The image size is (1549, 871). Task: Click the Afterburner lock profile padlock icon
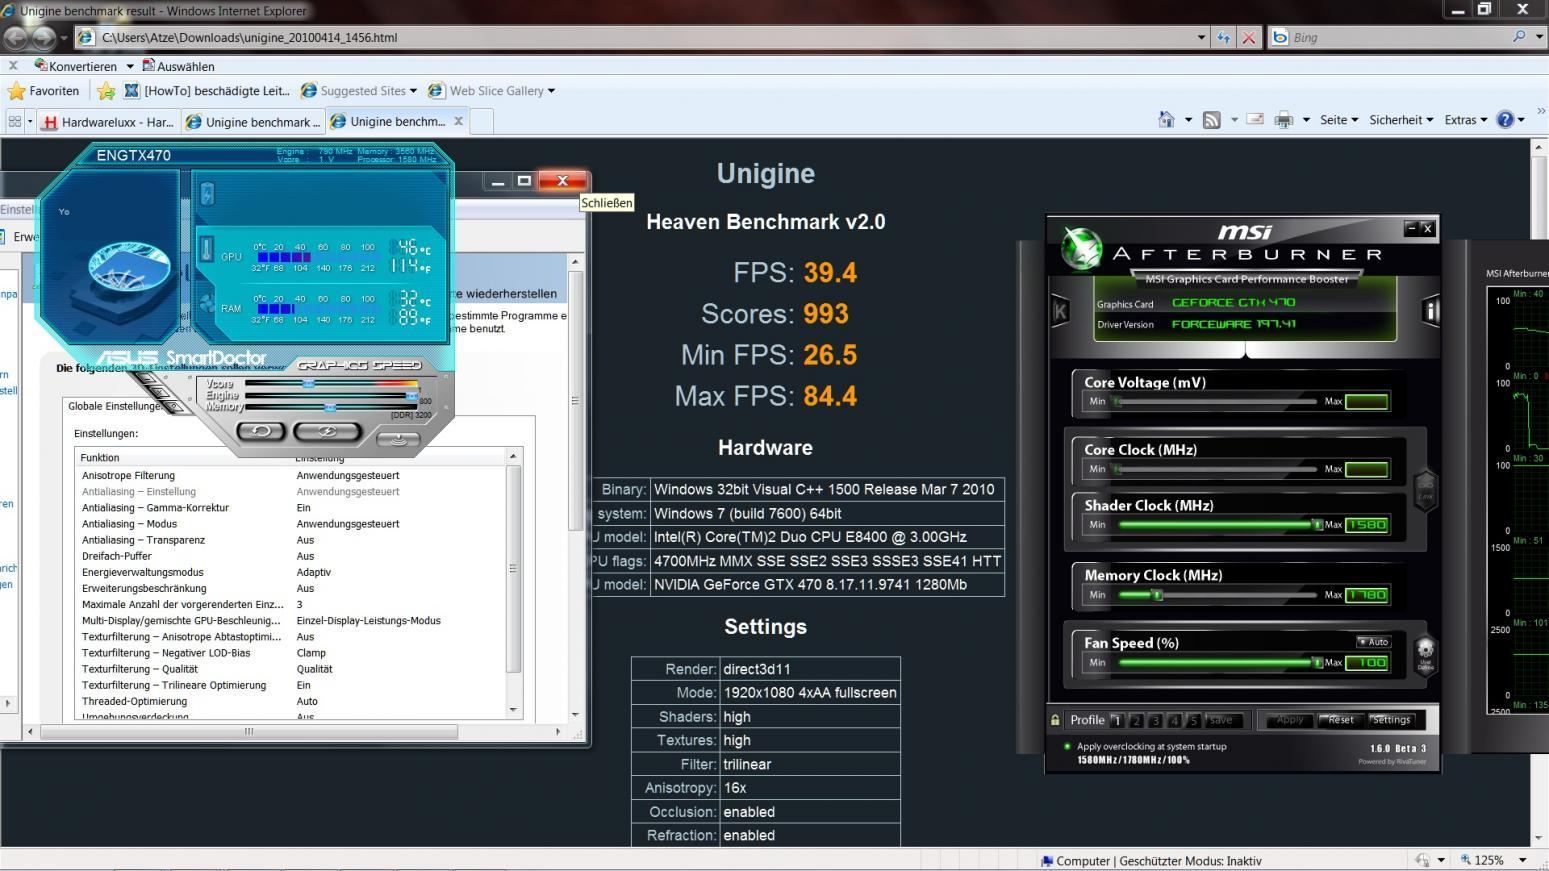(x=1055, y=720)
